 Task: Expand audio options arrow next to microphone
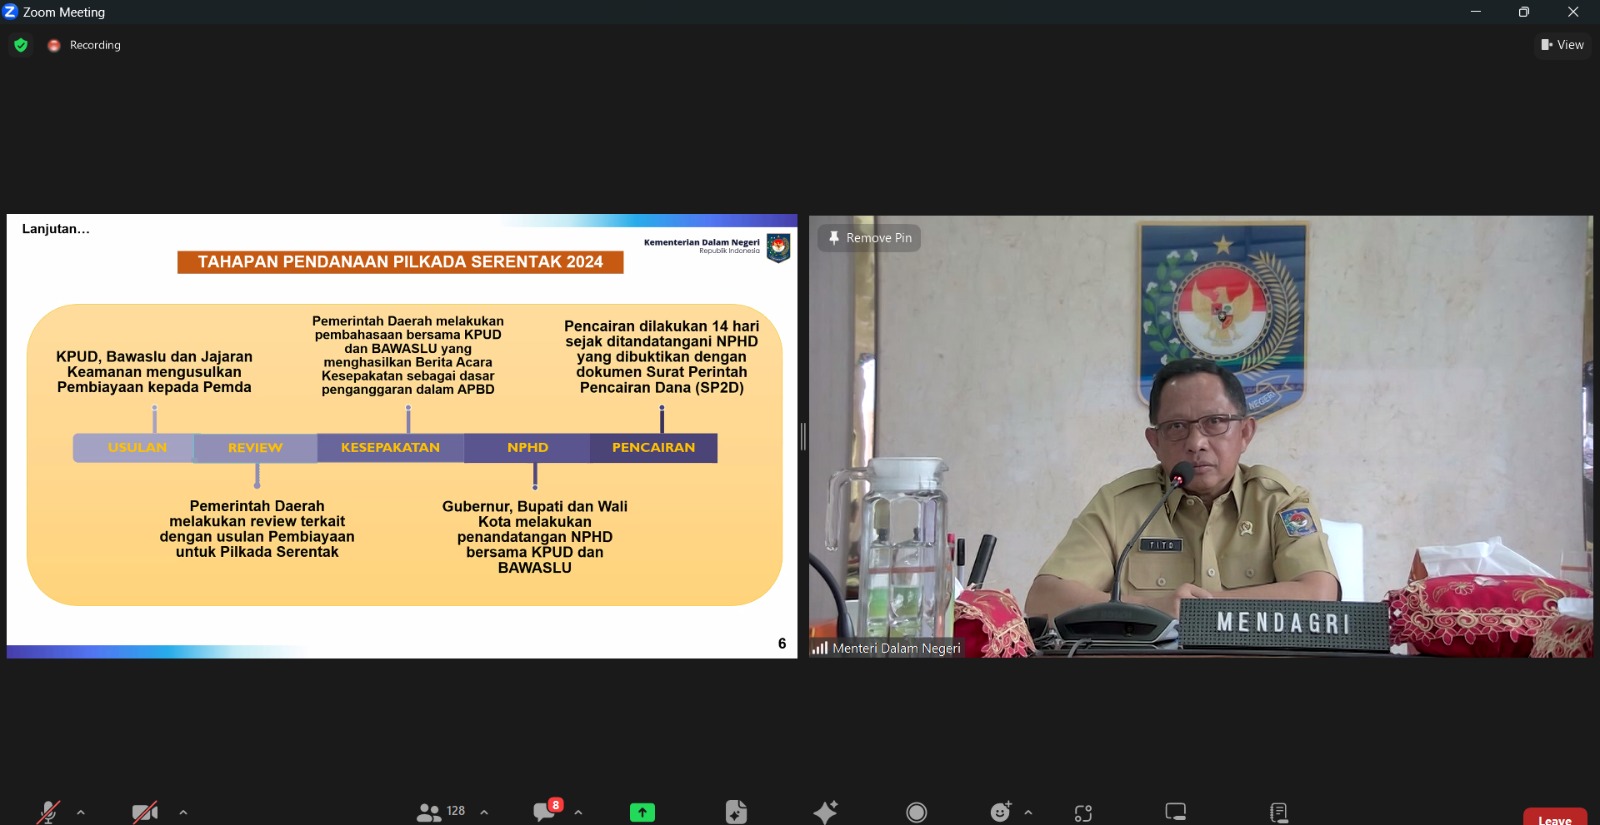coord(81,812)
